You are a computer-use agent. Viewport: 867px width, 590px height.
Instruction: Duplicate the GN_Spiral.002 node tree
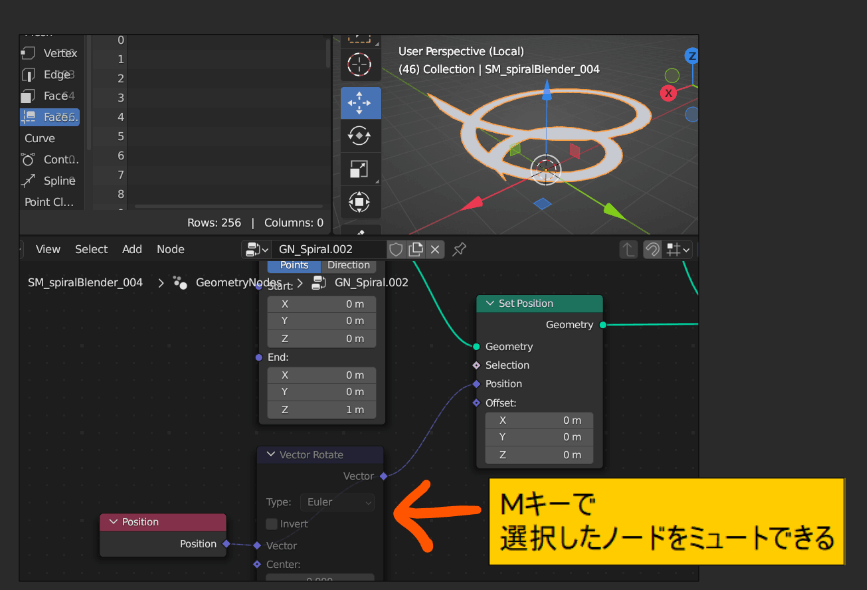(415, 249)
